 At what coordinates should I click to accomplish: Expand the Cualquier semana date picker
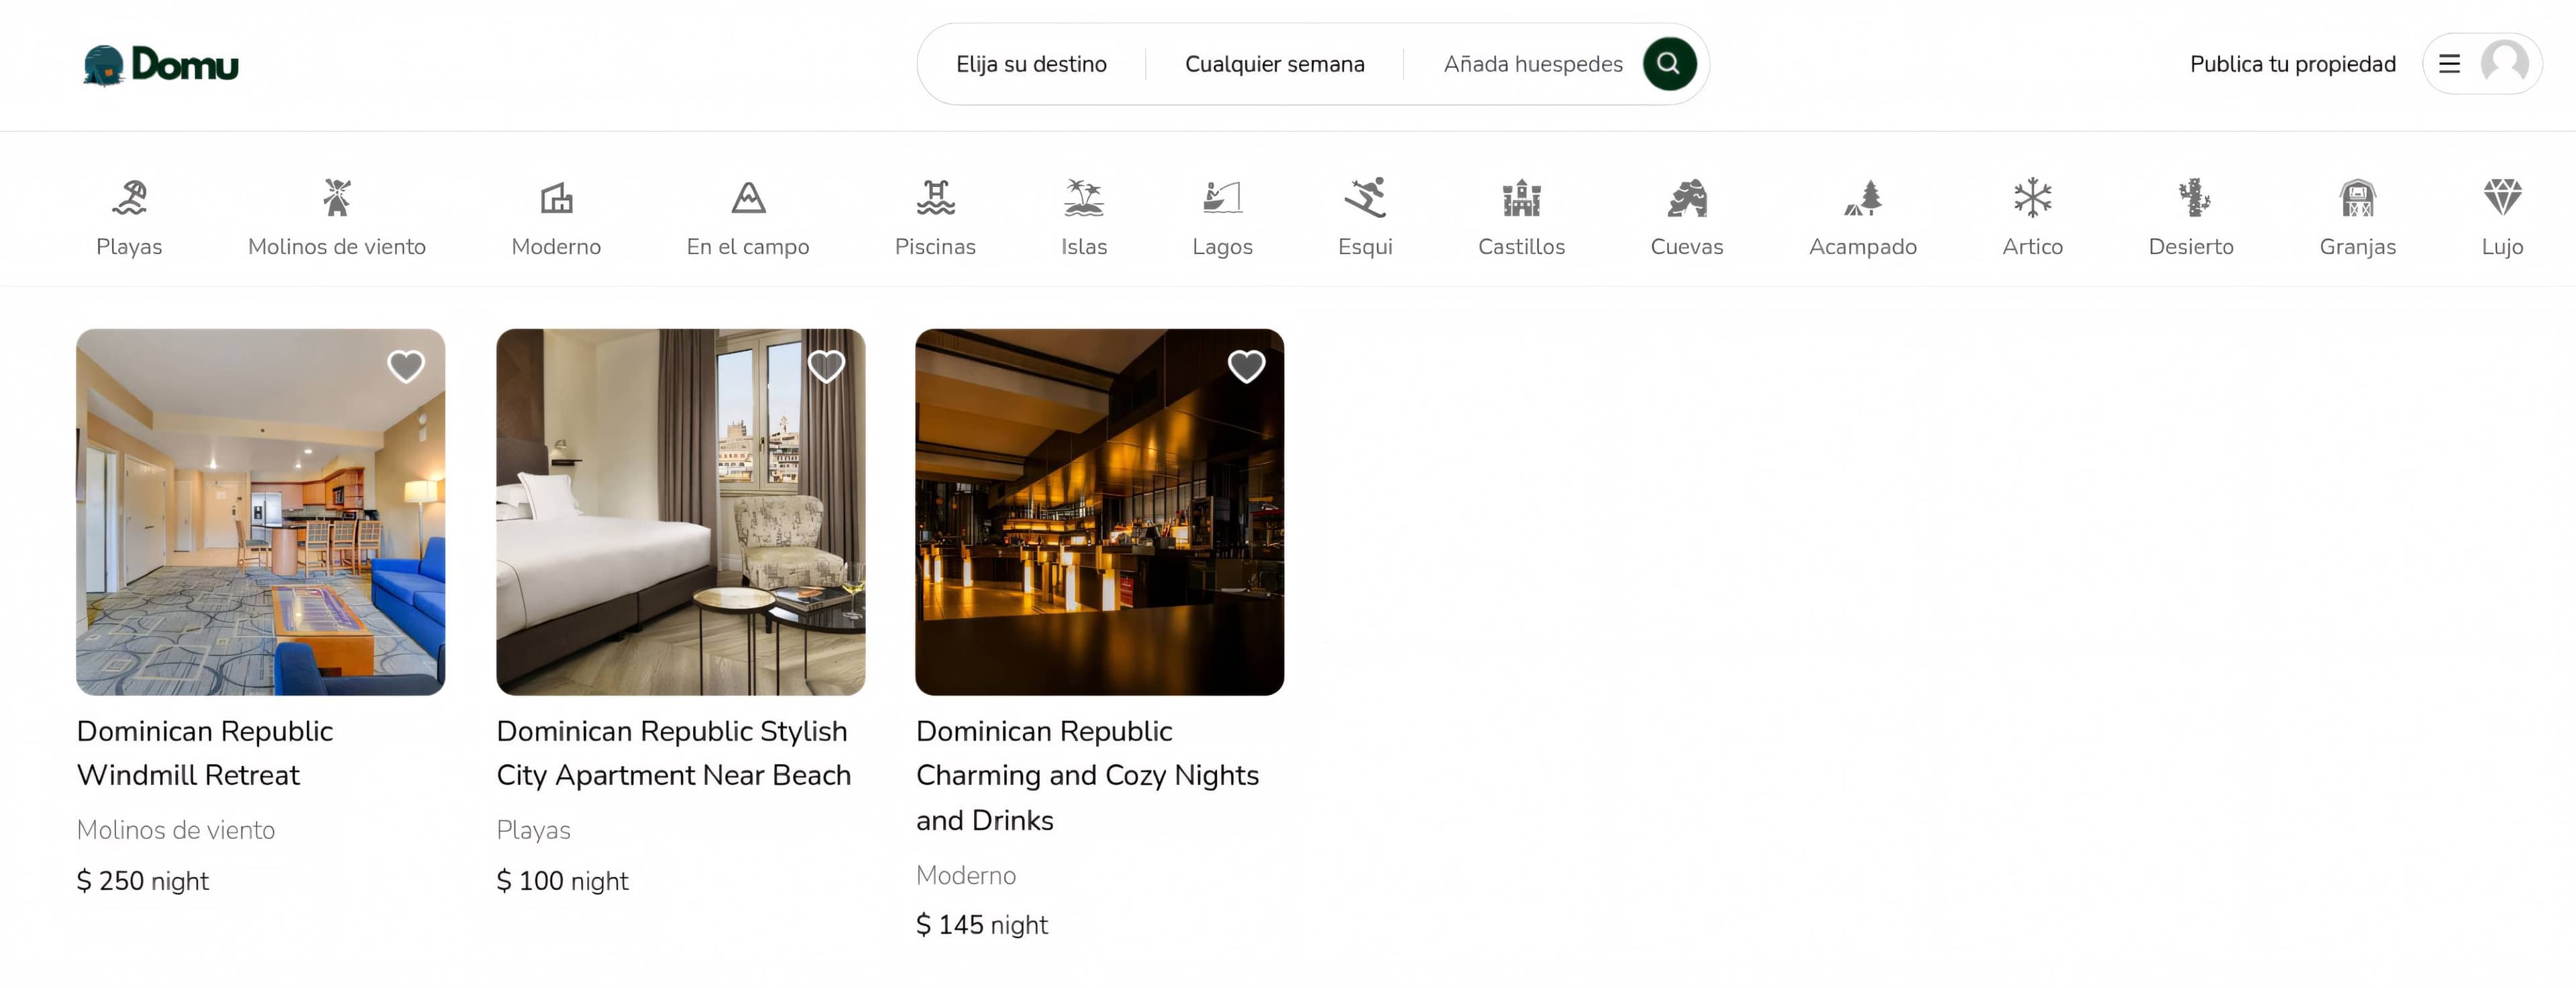point(1274,64)
